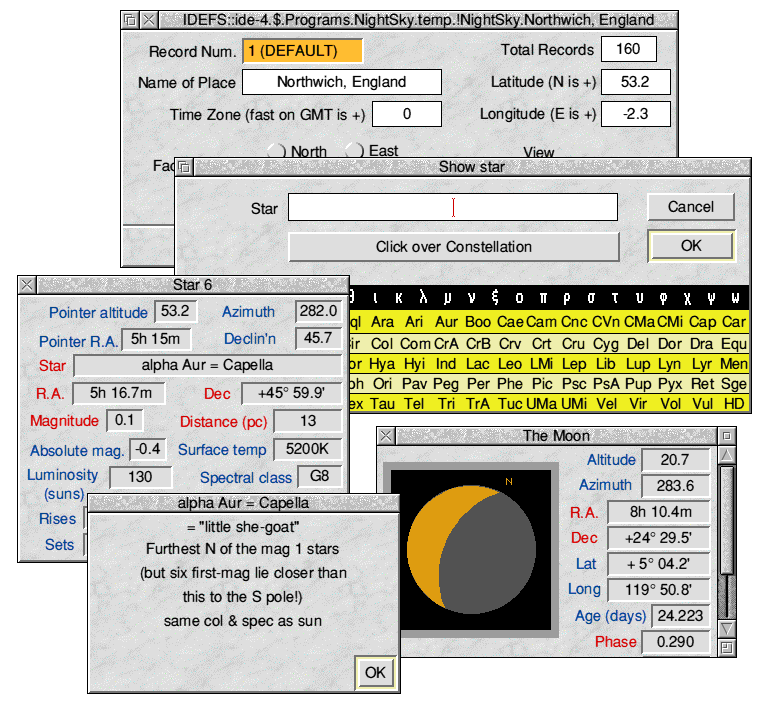Select the Tau constellation
776x702 pixels.
coord(382,404)
